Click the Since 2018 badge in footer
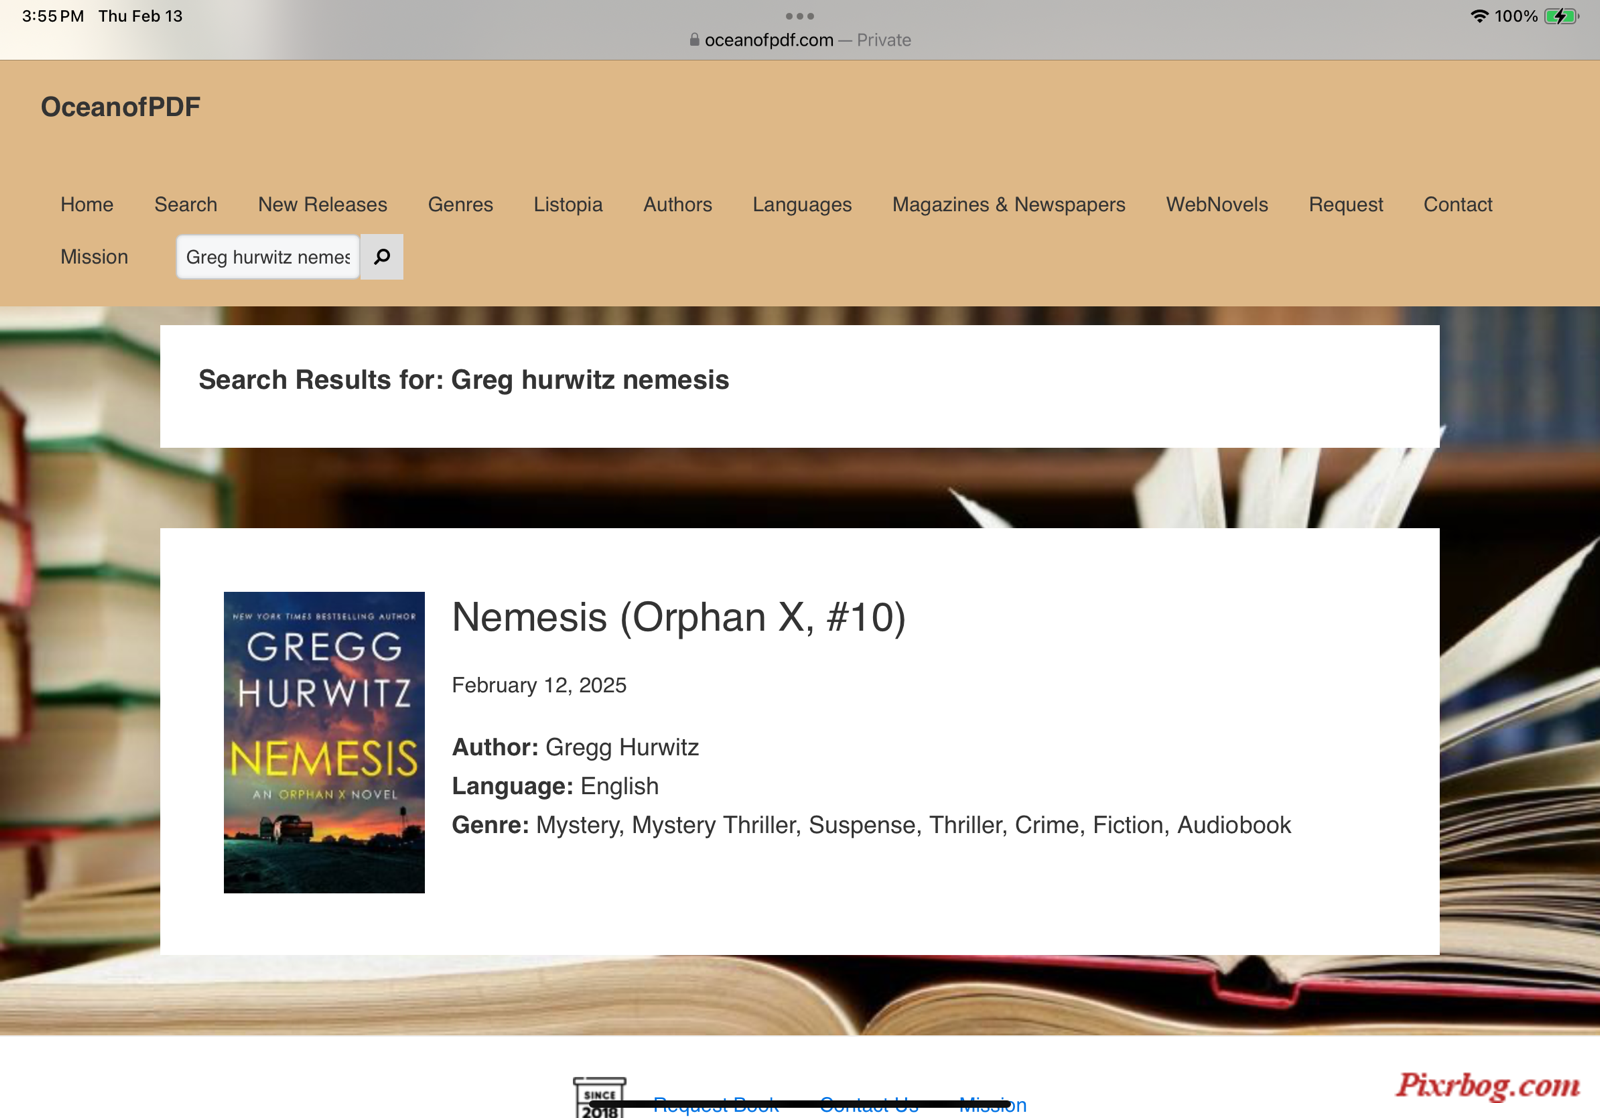This screenshot has height=1118, width=1600. tap(599, 1097)
